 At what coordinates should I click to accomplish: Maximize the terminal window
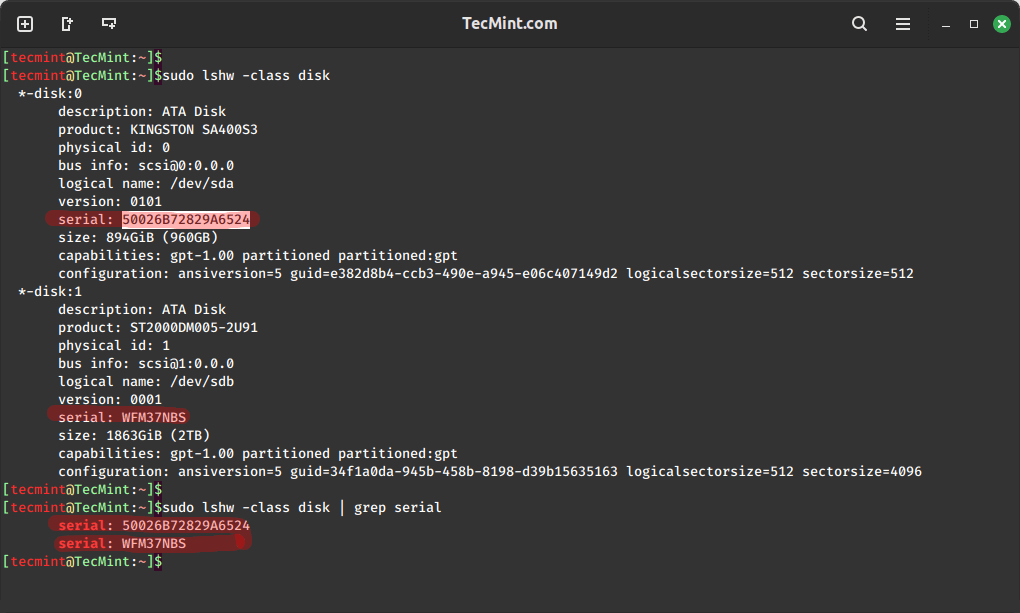pyautogui.click(x=974, y=24)
